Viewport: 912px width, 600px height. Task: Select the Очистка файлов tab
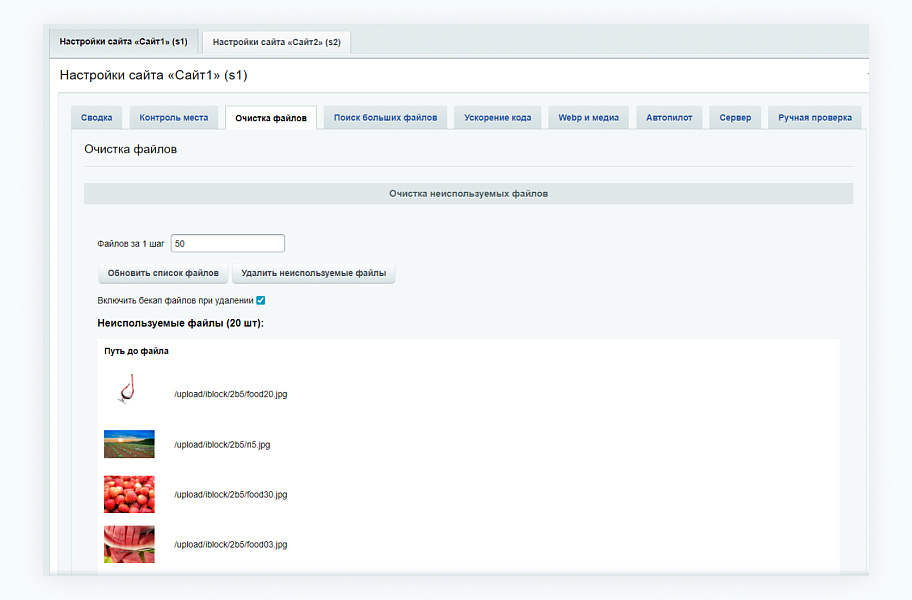click(271, 117)
